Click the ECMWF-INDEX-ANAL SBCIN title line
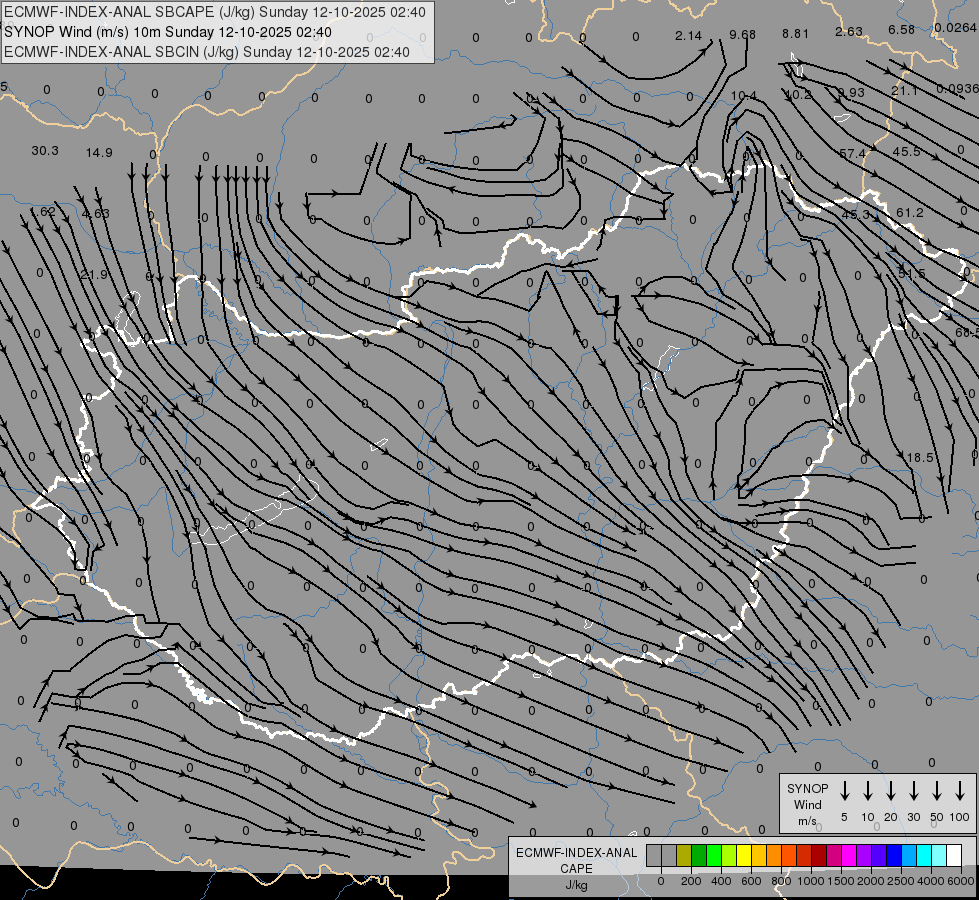Image resolution: width=979 pixels, height=900 pixels. (207, 52)
